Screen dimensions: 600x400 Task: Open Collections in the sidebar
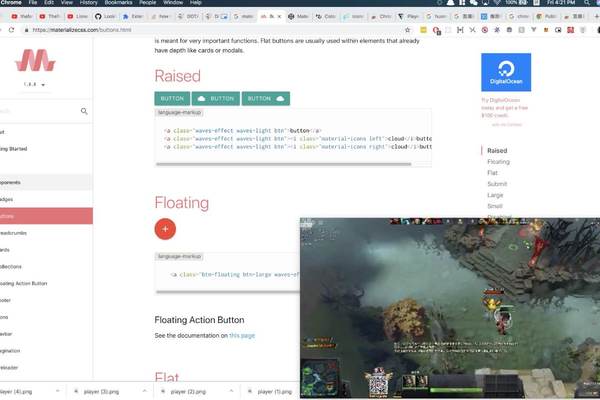pos(46,267)
